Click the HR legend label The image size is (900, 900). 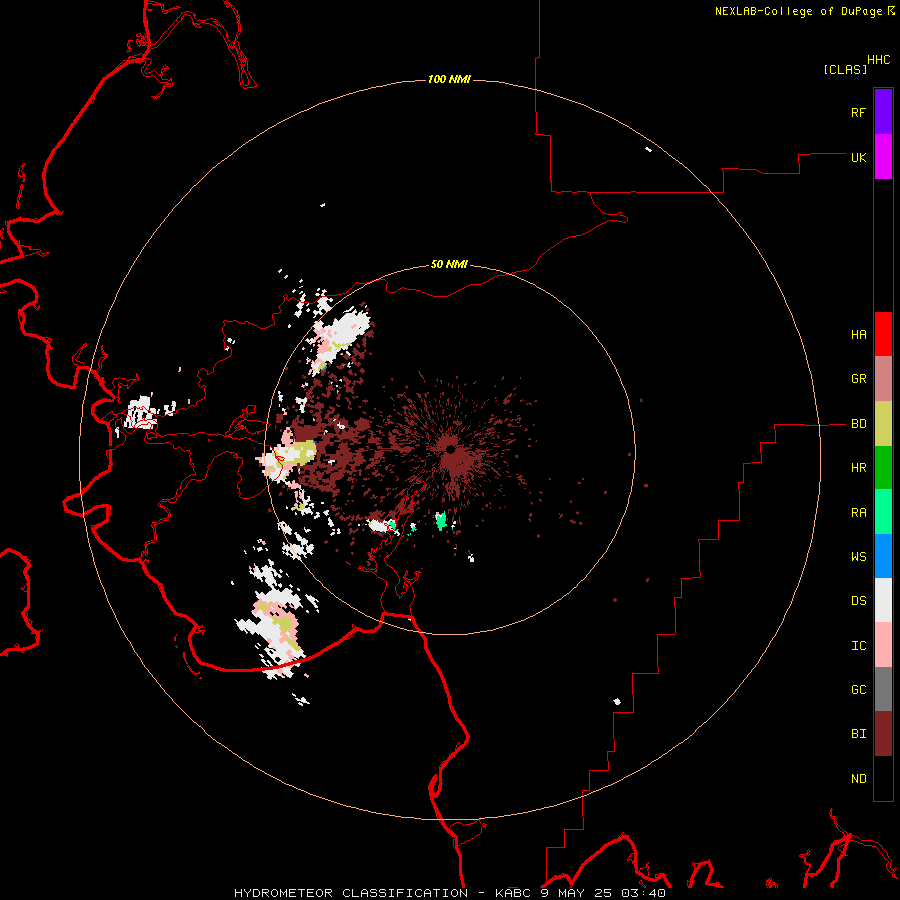coord(858,468)
